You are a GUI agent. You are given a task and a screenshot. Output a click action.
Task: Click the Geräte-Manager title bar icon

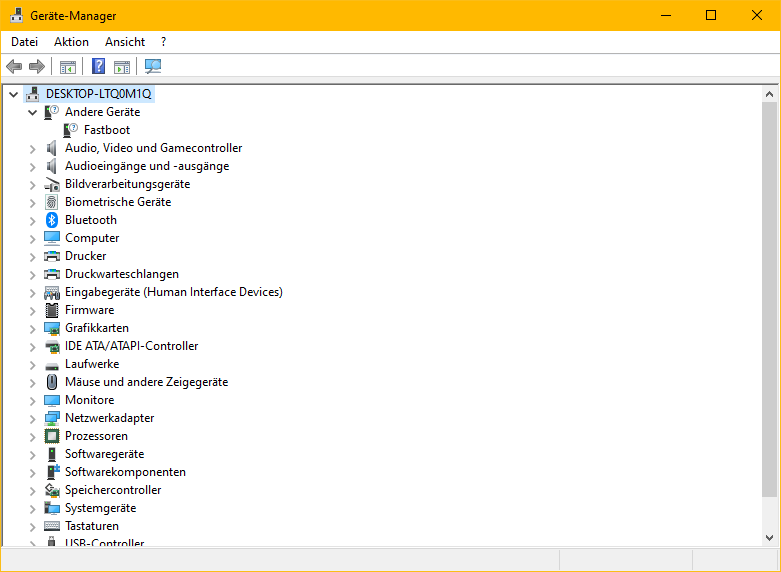point(16,15)
